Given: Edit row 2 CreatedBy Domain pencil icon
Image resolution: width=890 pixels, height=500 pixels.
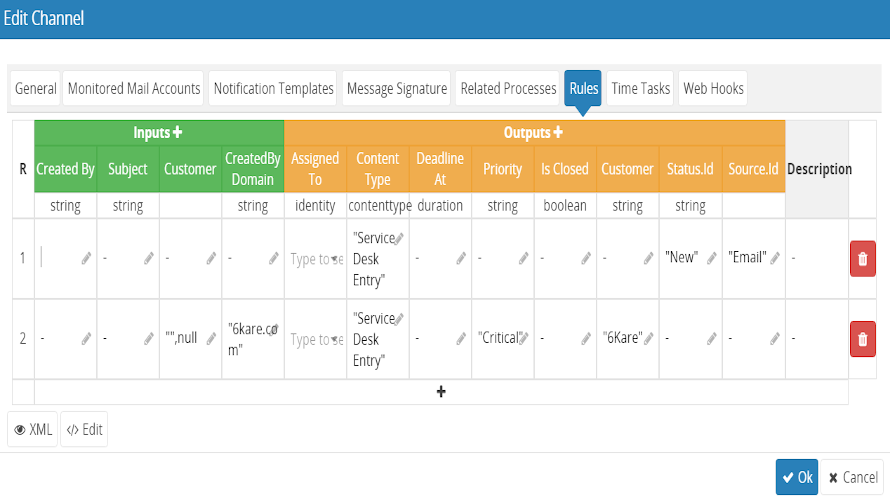Looking at the screenshot, I should (x=273, y=339).
